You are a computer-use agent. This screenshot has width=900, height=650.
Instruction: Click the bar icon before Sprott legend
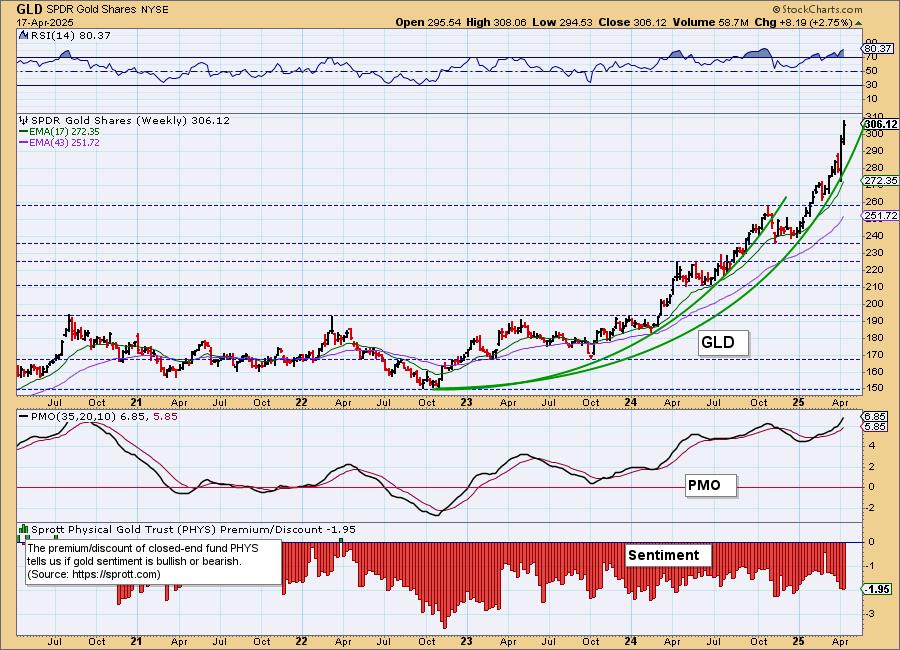24,529
